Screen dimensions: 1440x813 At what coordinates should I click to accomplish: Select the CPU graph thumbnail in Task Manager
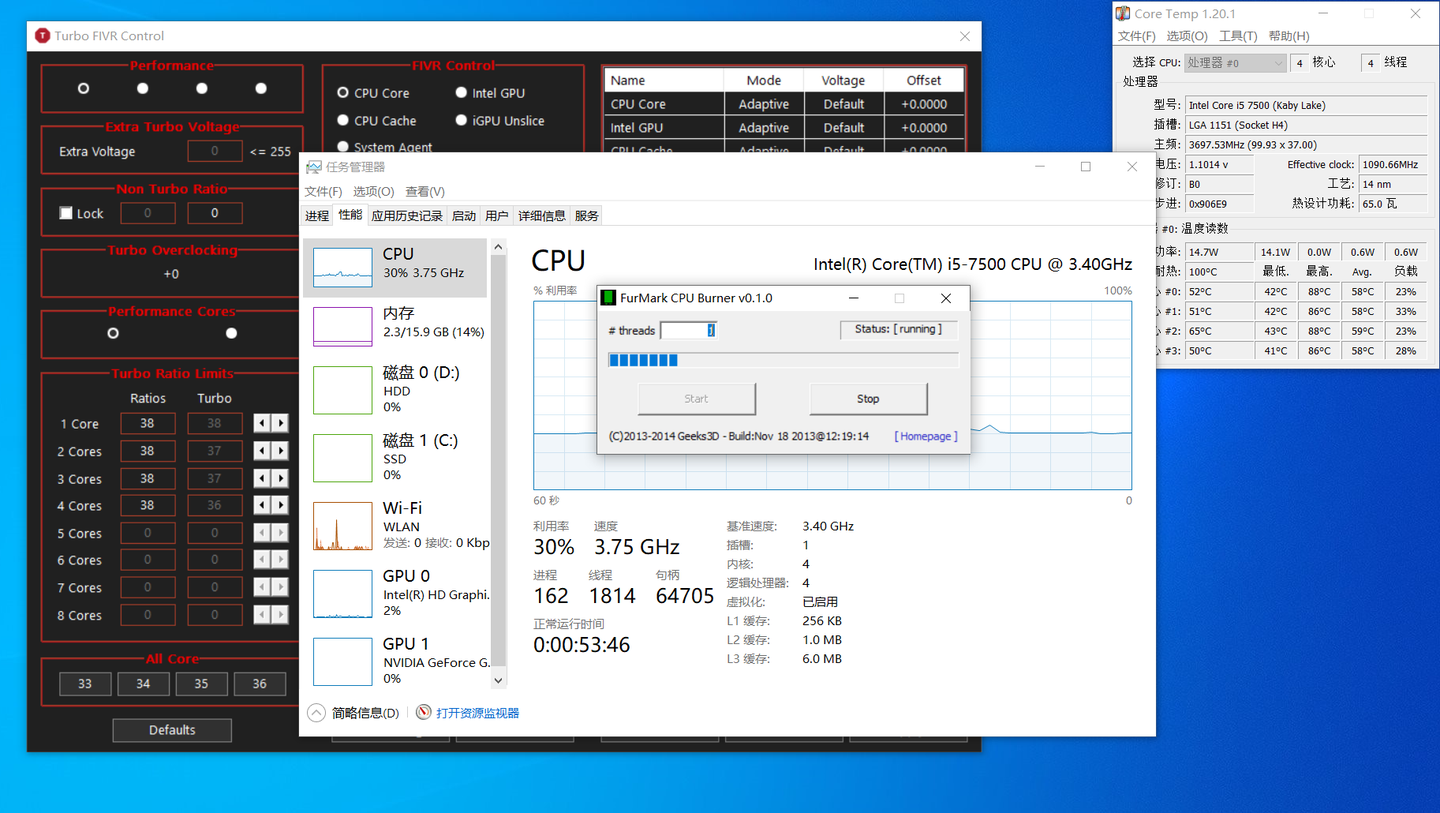click(342, 268)
